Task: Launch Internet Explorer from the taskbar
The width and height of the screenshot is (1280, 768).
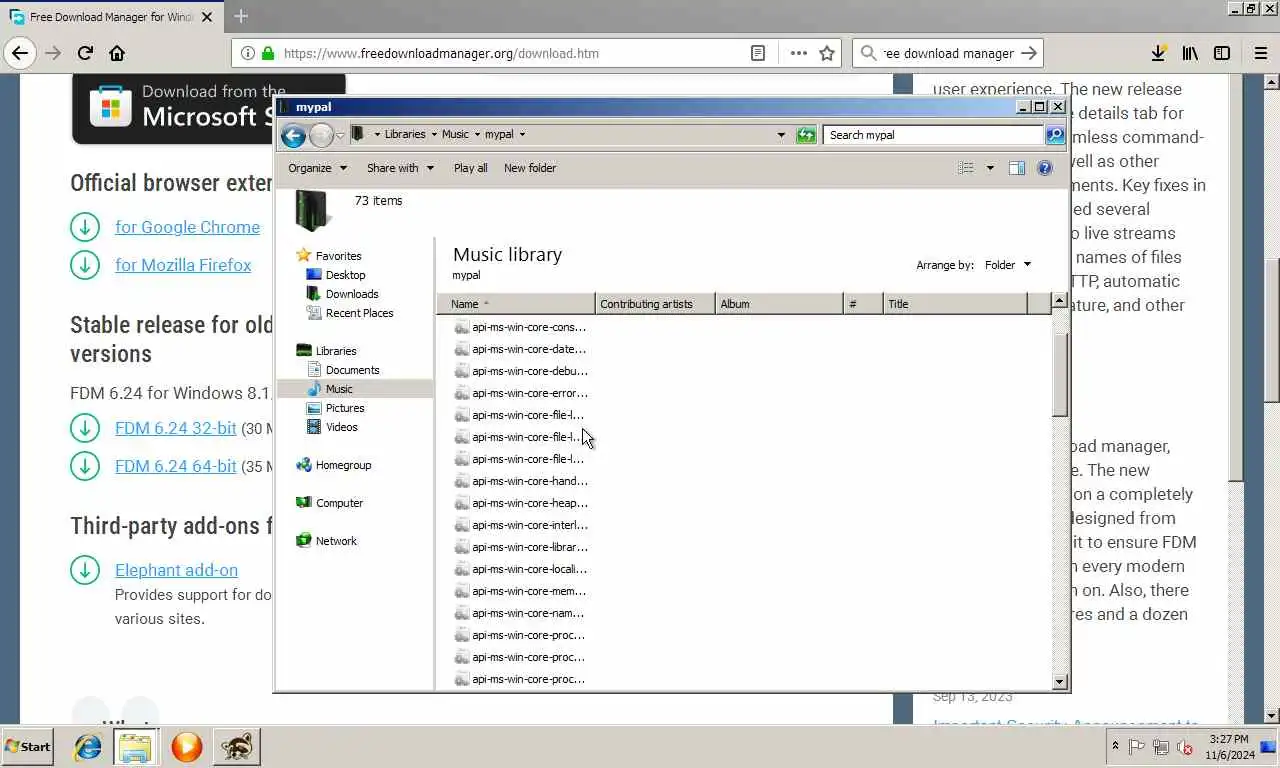Action: click(x=88, y=747)
